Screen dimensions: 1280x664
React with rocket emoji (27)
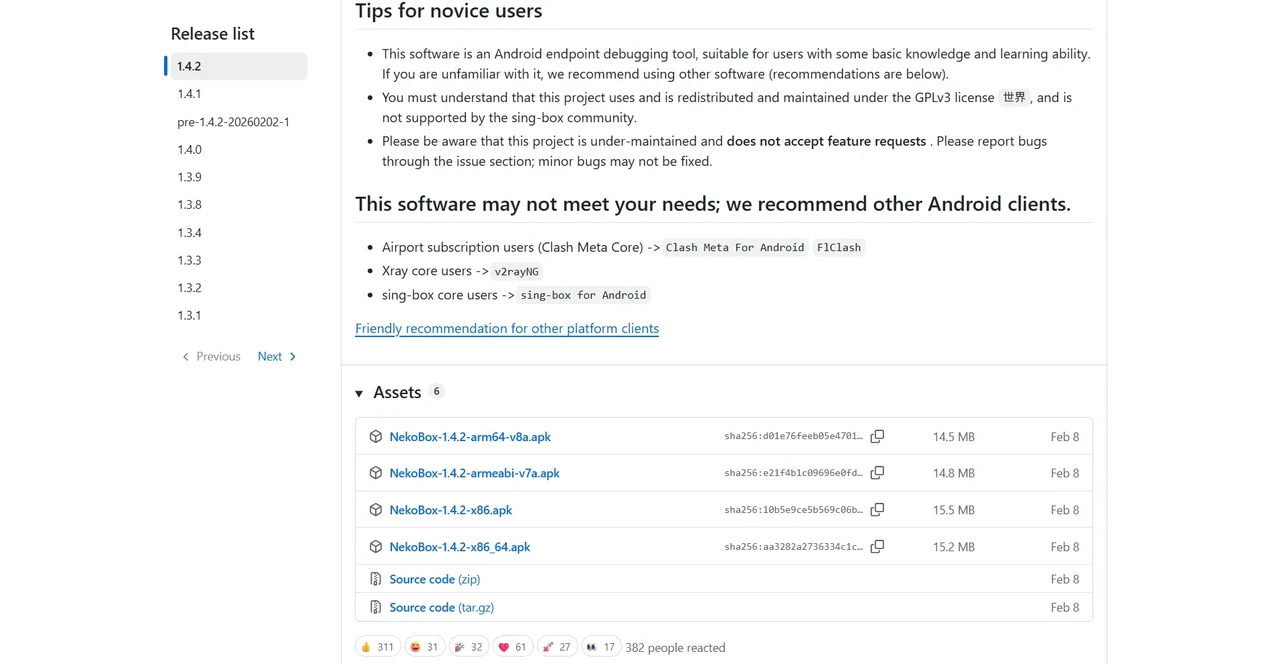[x=557, y=647]
